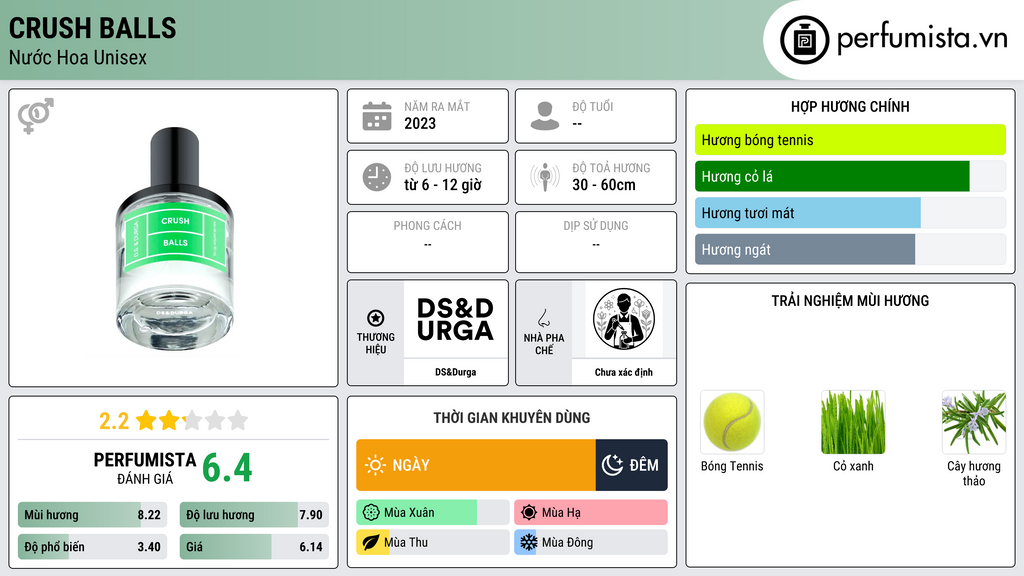Click the Hương bóng tennis accord bar

[x=850, y=140]
